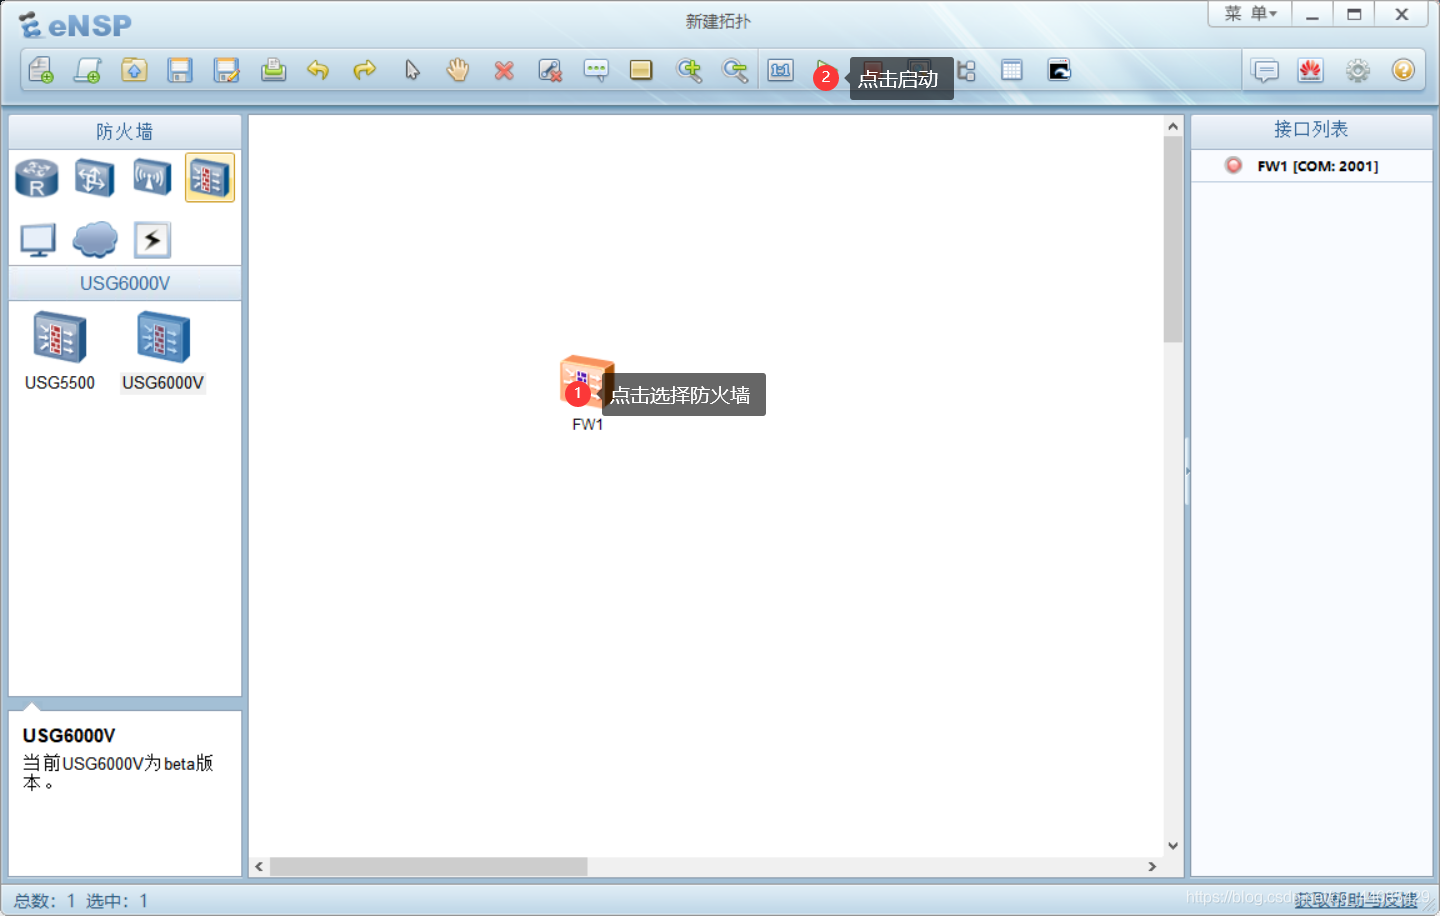
Task: Click the USG6000V section header
Action: click(x=125, y=284)
